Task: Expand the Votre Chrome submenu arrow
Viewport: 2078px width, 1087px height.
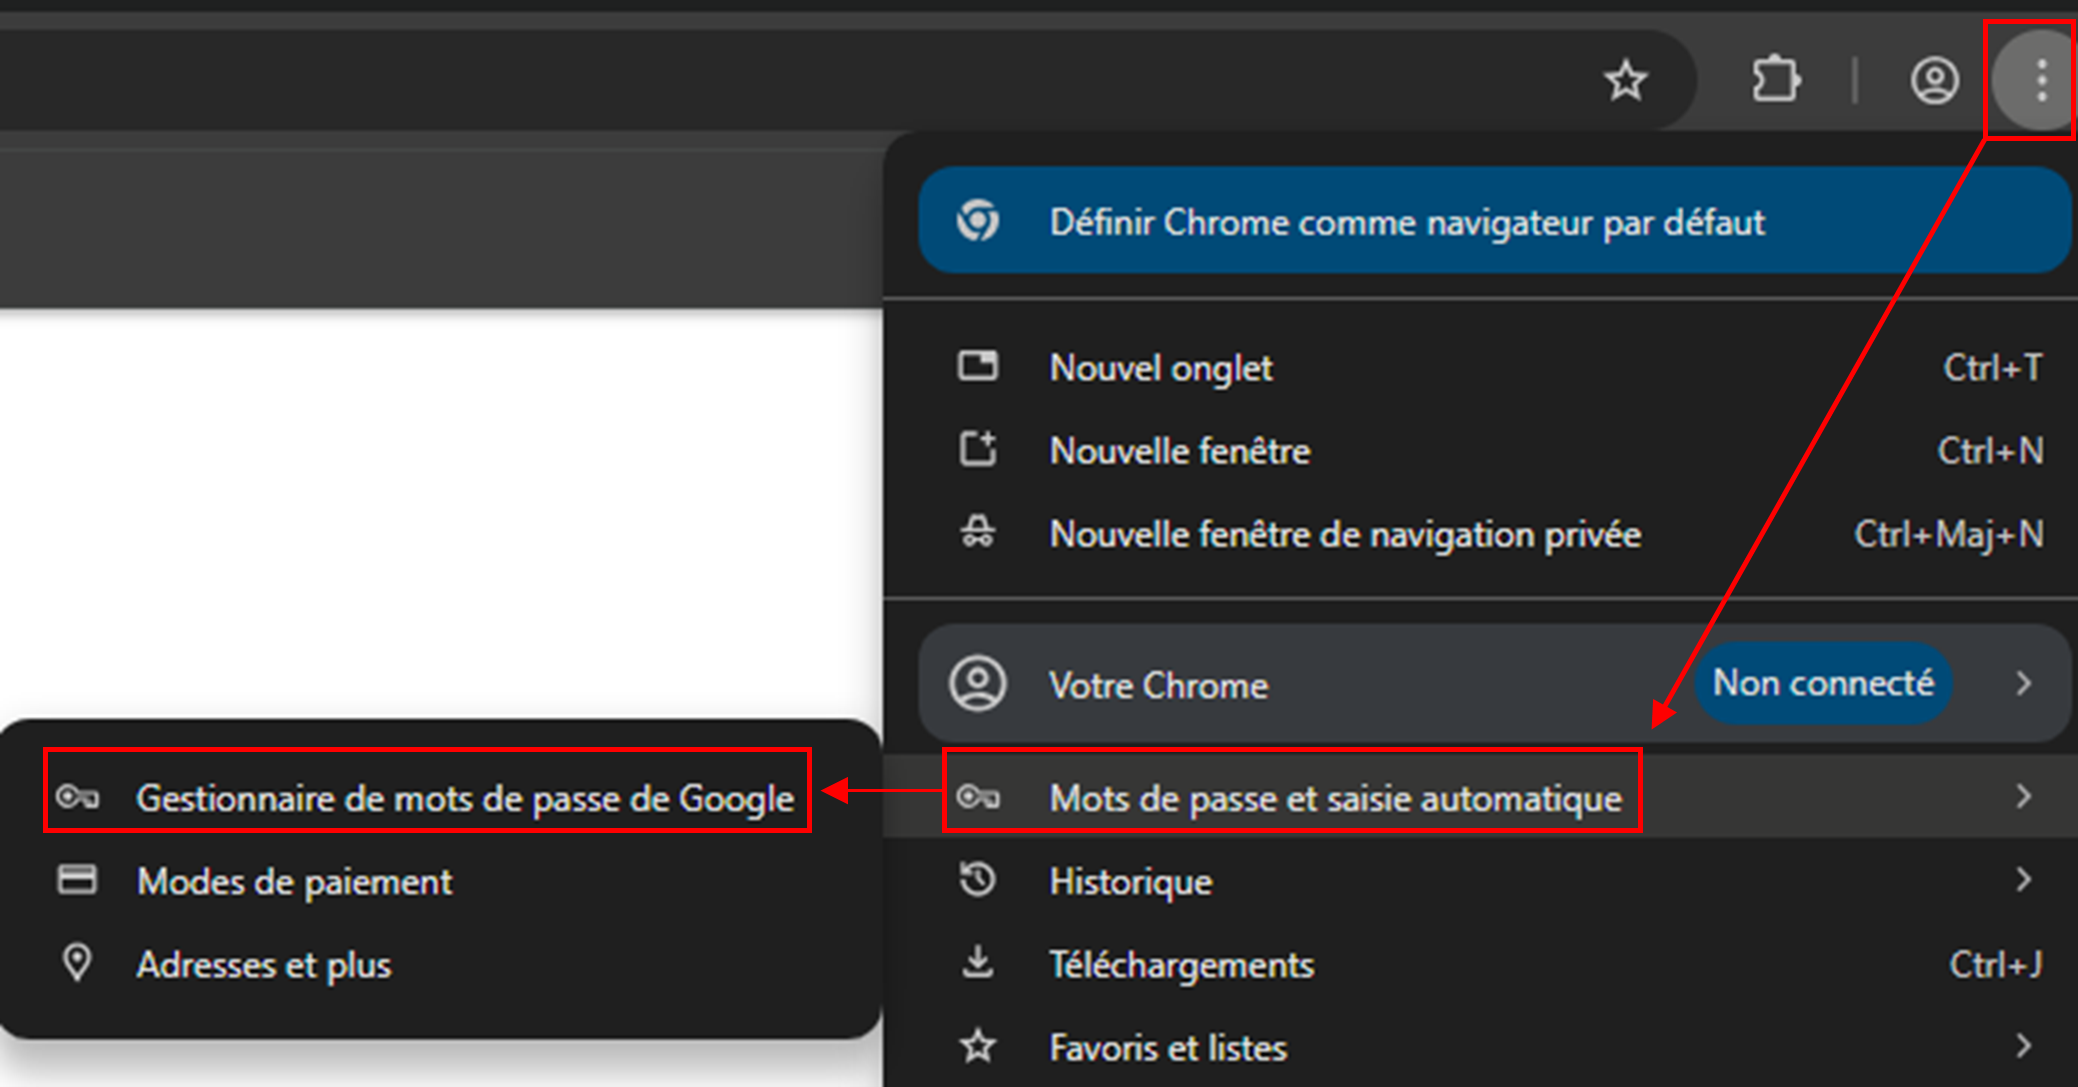Action: coord(2024,684)
